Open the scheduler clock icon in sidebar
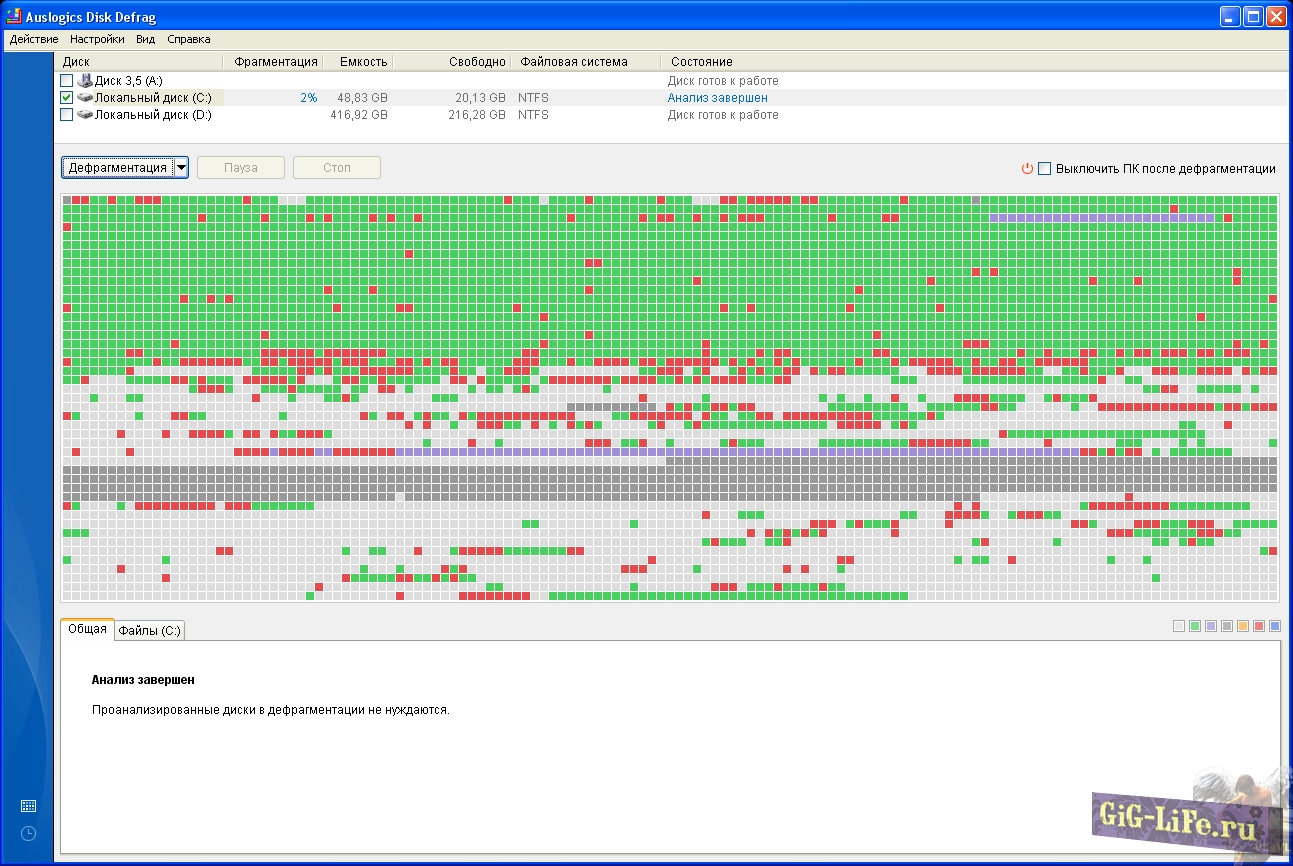This screenshot has width=1293, height=866. tap(28, 833)
